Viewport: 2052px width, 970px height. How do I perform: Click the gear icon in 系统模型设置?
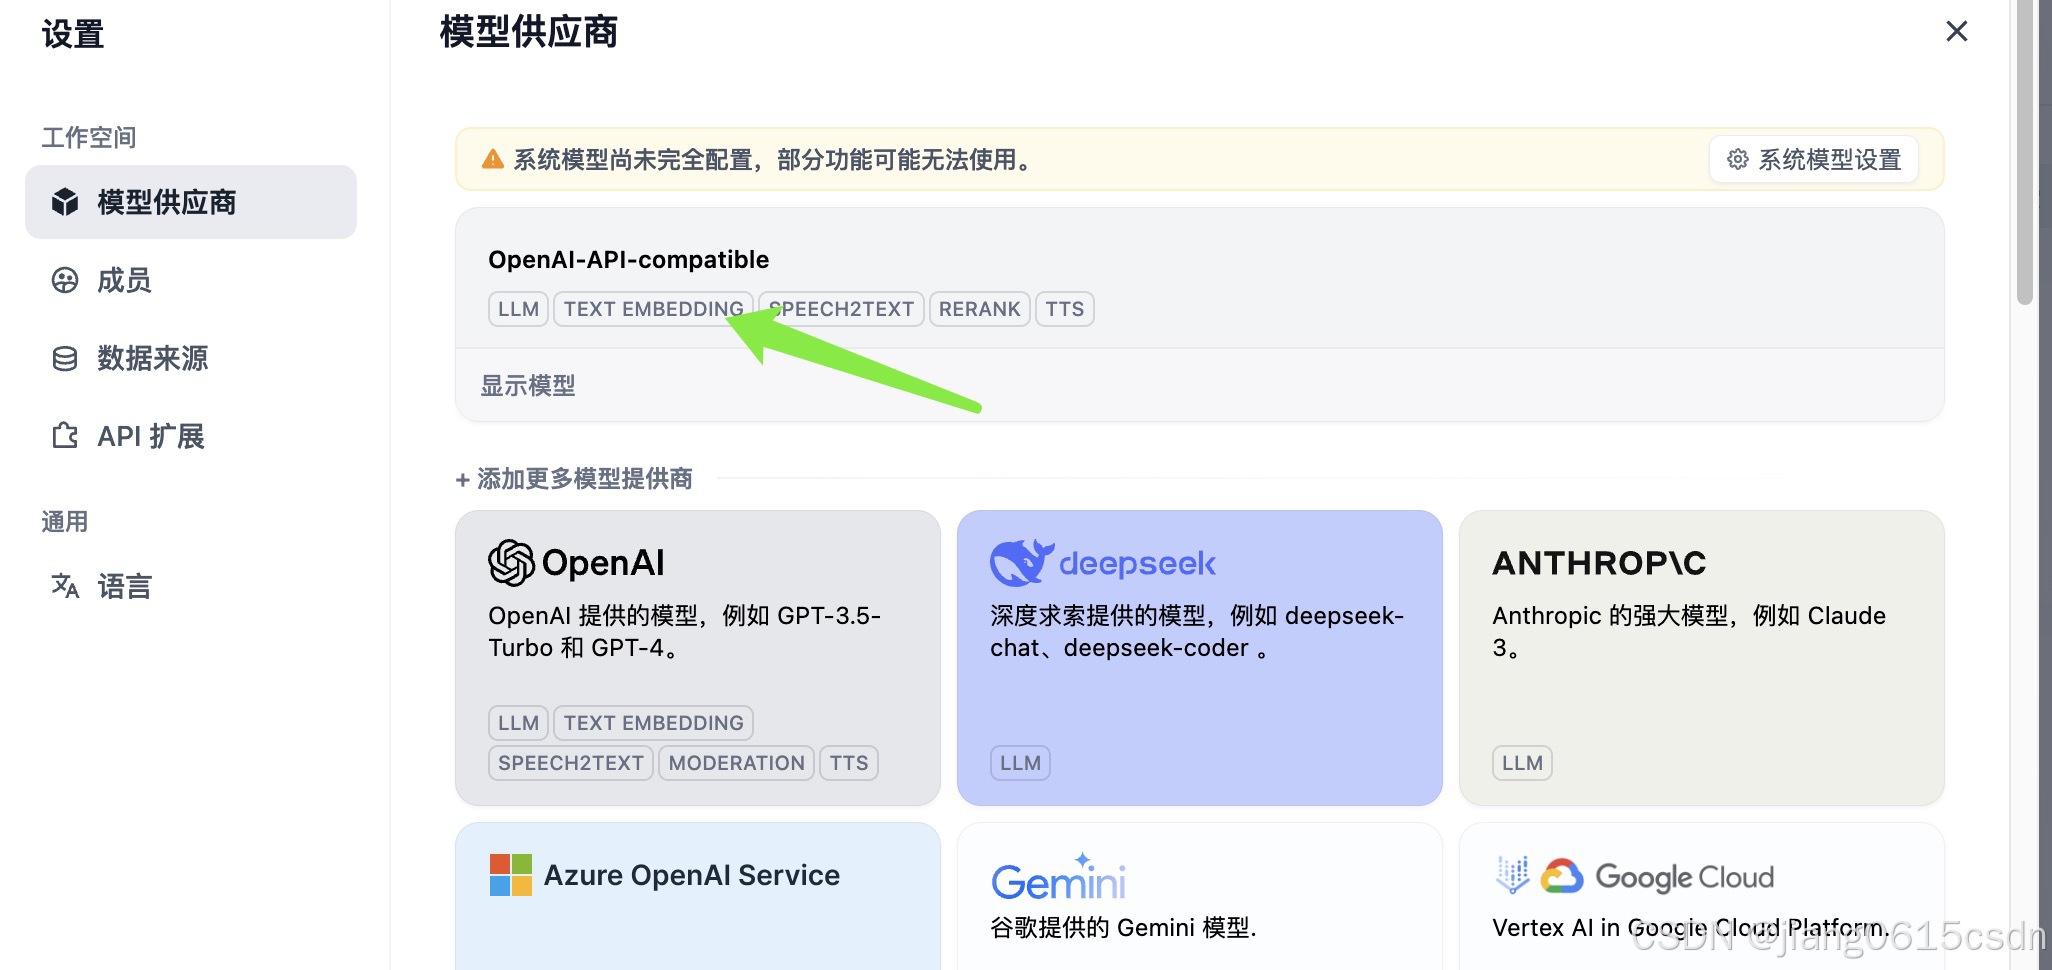pyautogui.click(x=1738, y=159)
